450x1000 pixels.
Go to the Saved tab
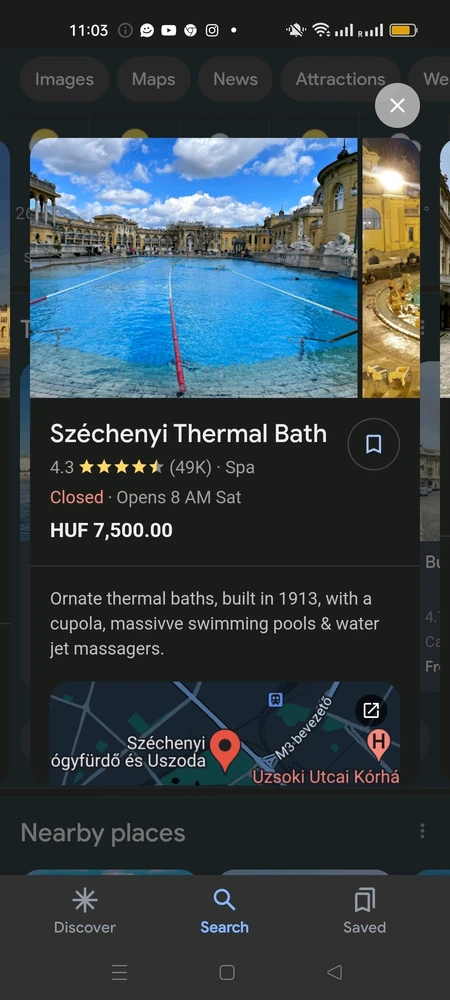[365, 911]
